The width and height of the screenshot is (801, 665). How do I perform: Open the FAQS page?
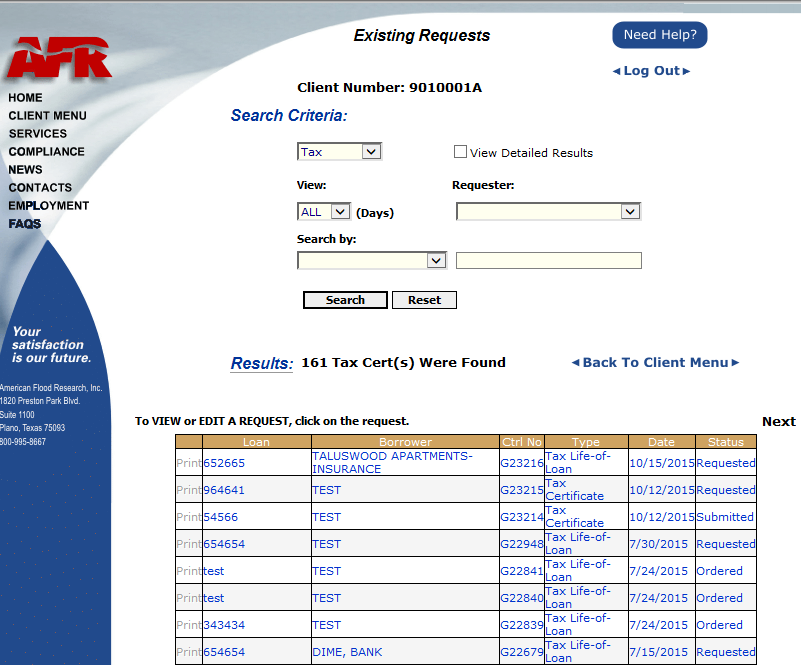(24, 223)
